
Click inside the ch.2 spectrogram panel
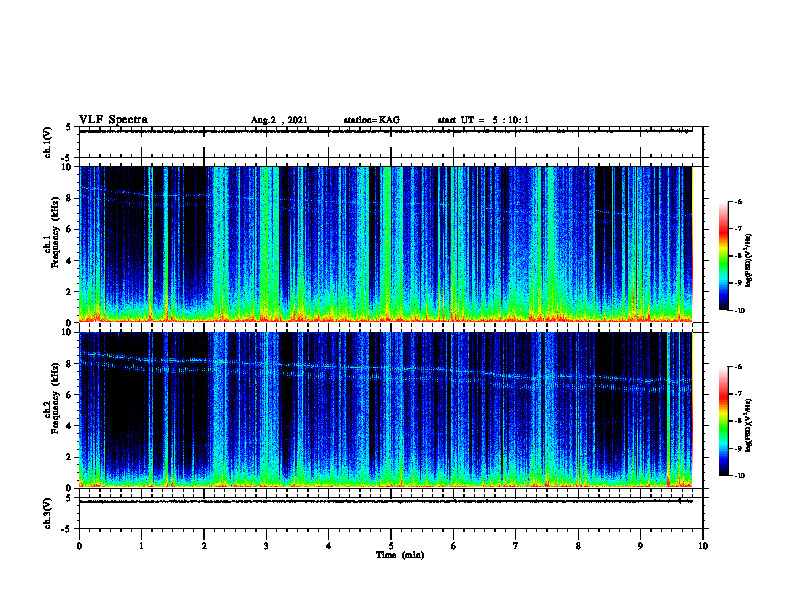[385, 410]
